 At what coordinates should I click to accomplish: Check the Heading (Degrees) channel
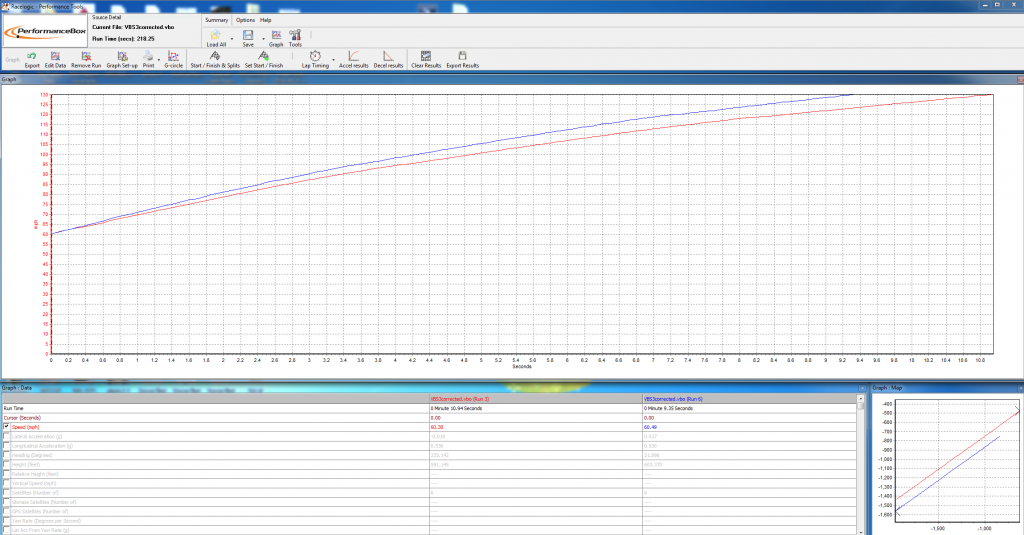point(7,455)
